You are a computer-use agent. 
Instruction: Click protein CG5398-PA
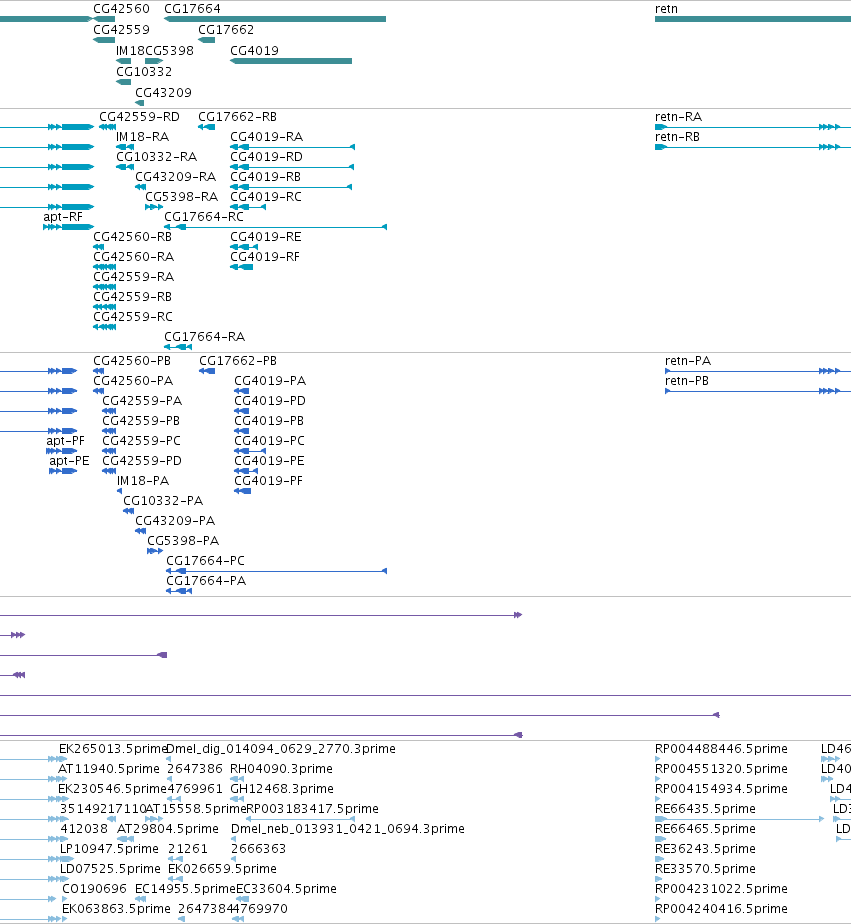pyautogui.click(x=183, y=541)
